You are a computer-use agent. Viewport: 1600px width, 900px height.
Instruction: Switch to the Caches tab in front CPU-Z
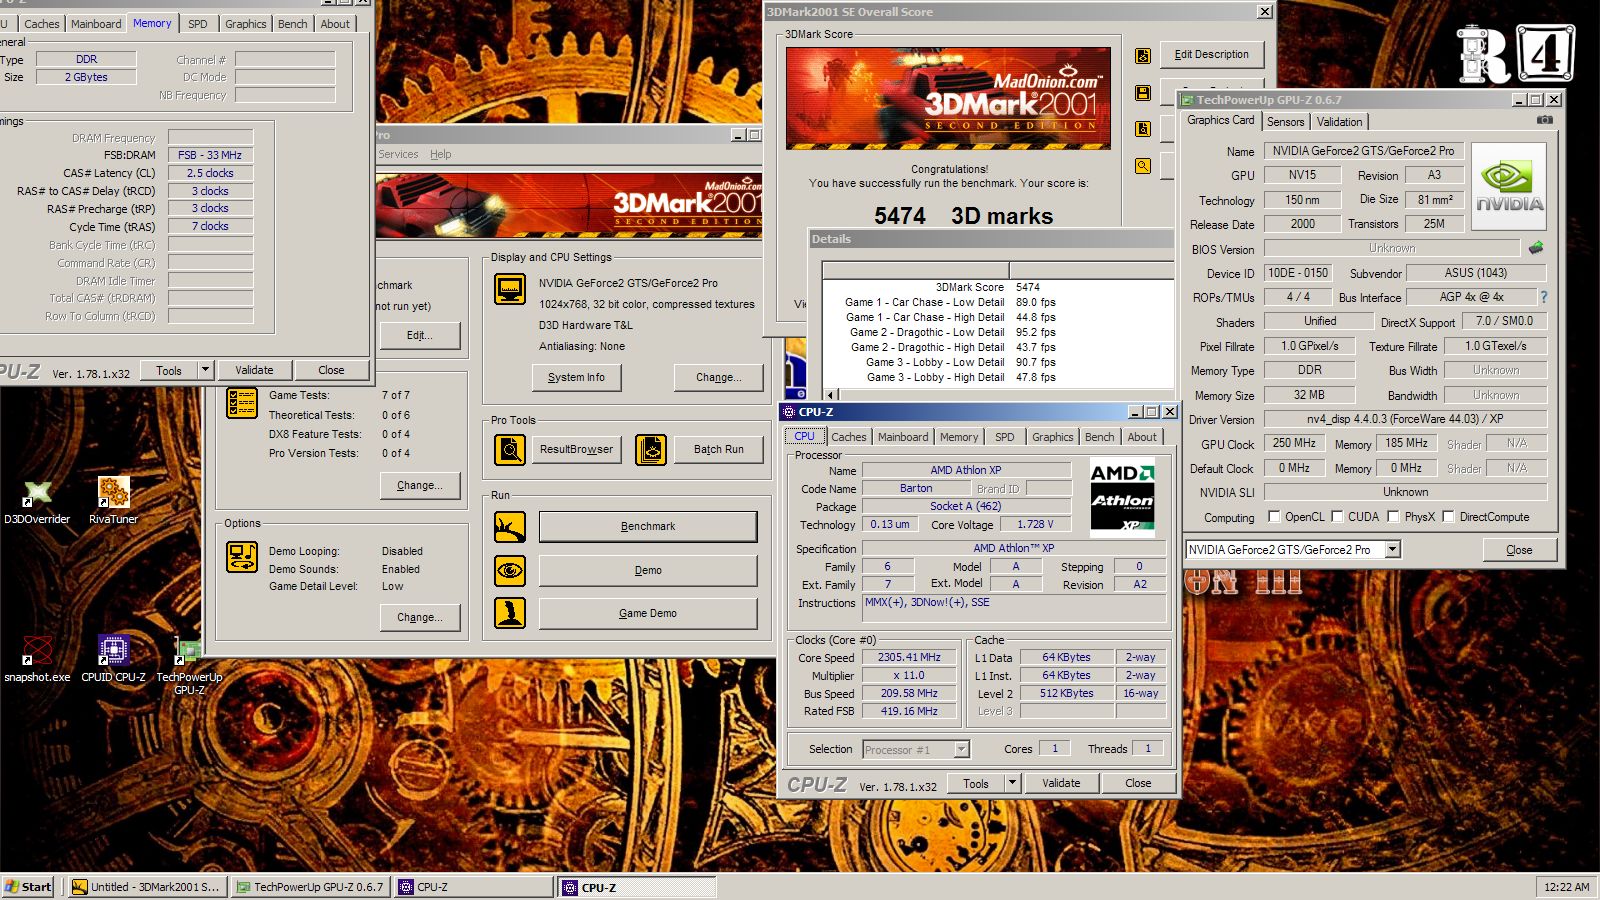[x=849, y=437]
